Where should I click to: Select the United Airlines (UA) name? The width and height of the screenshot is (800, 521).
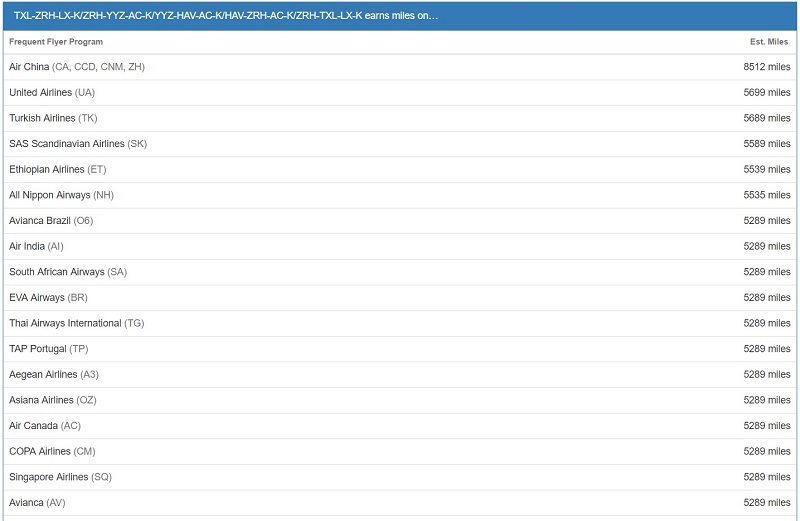point(52,92)
